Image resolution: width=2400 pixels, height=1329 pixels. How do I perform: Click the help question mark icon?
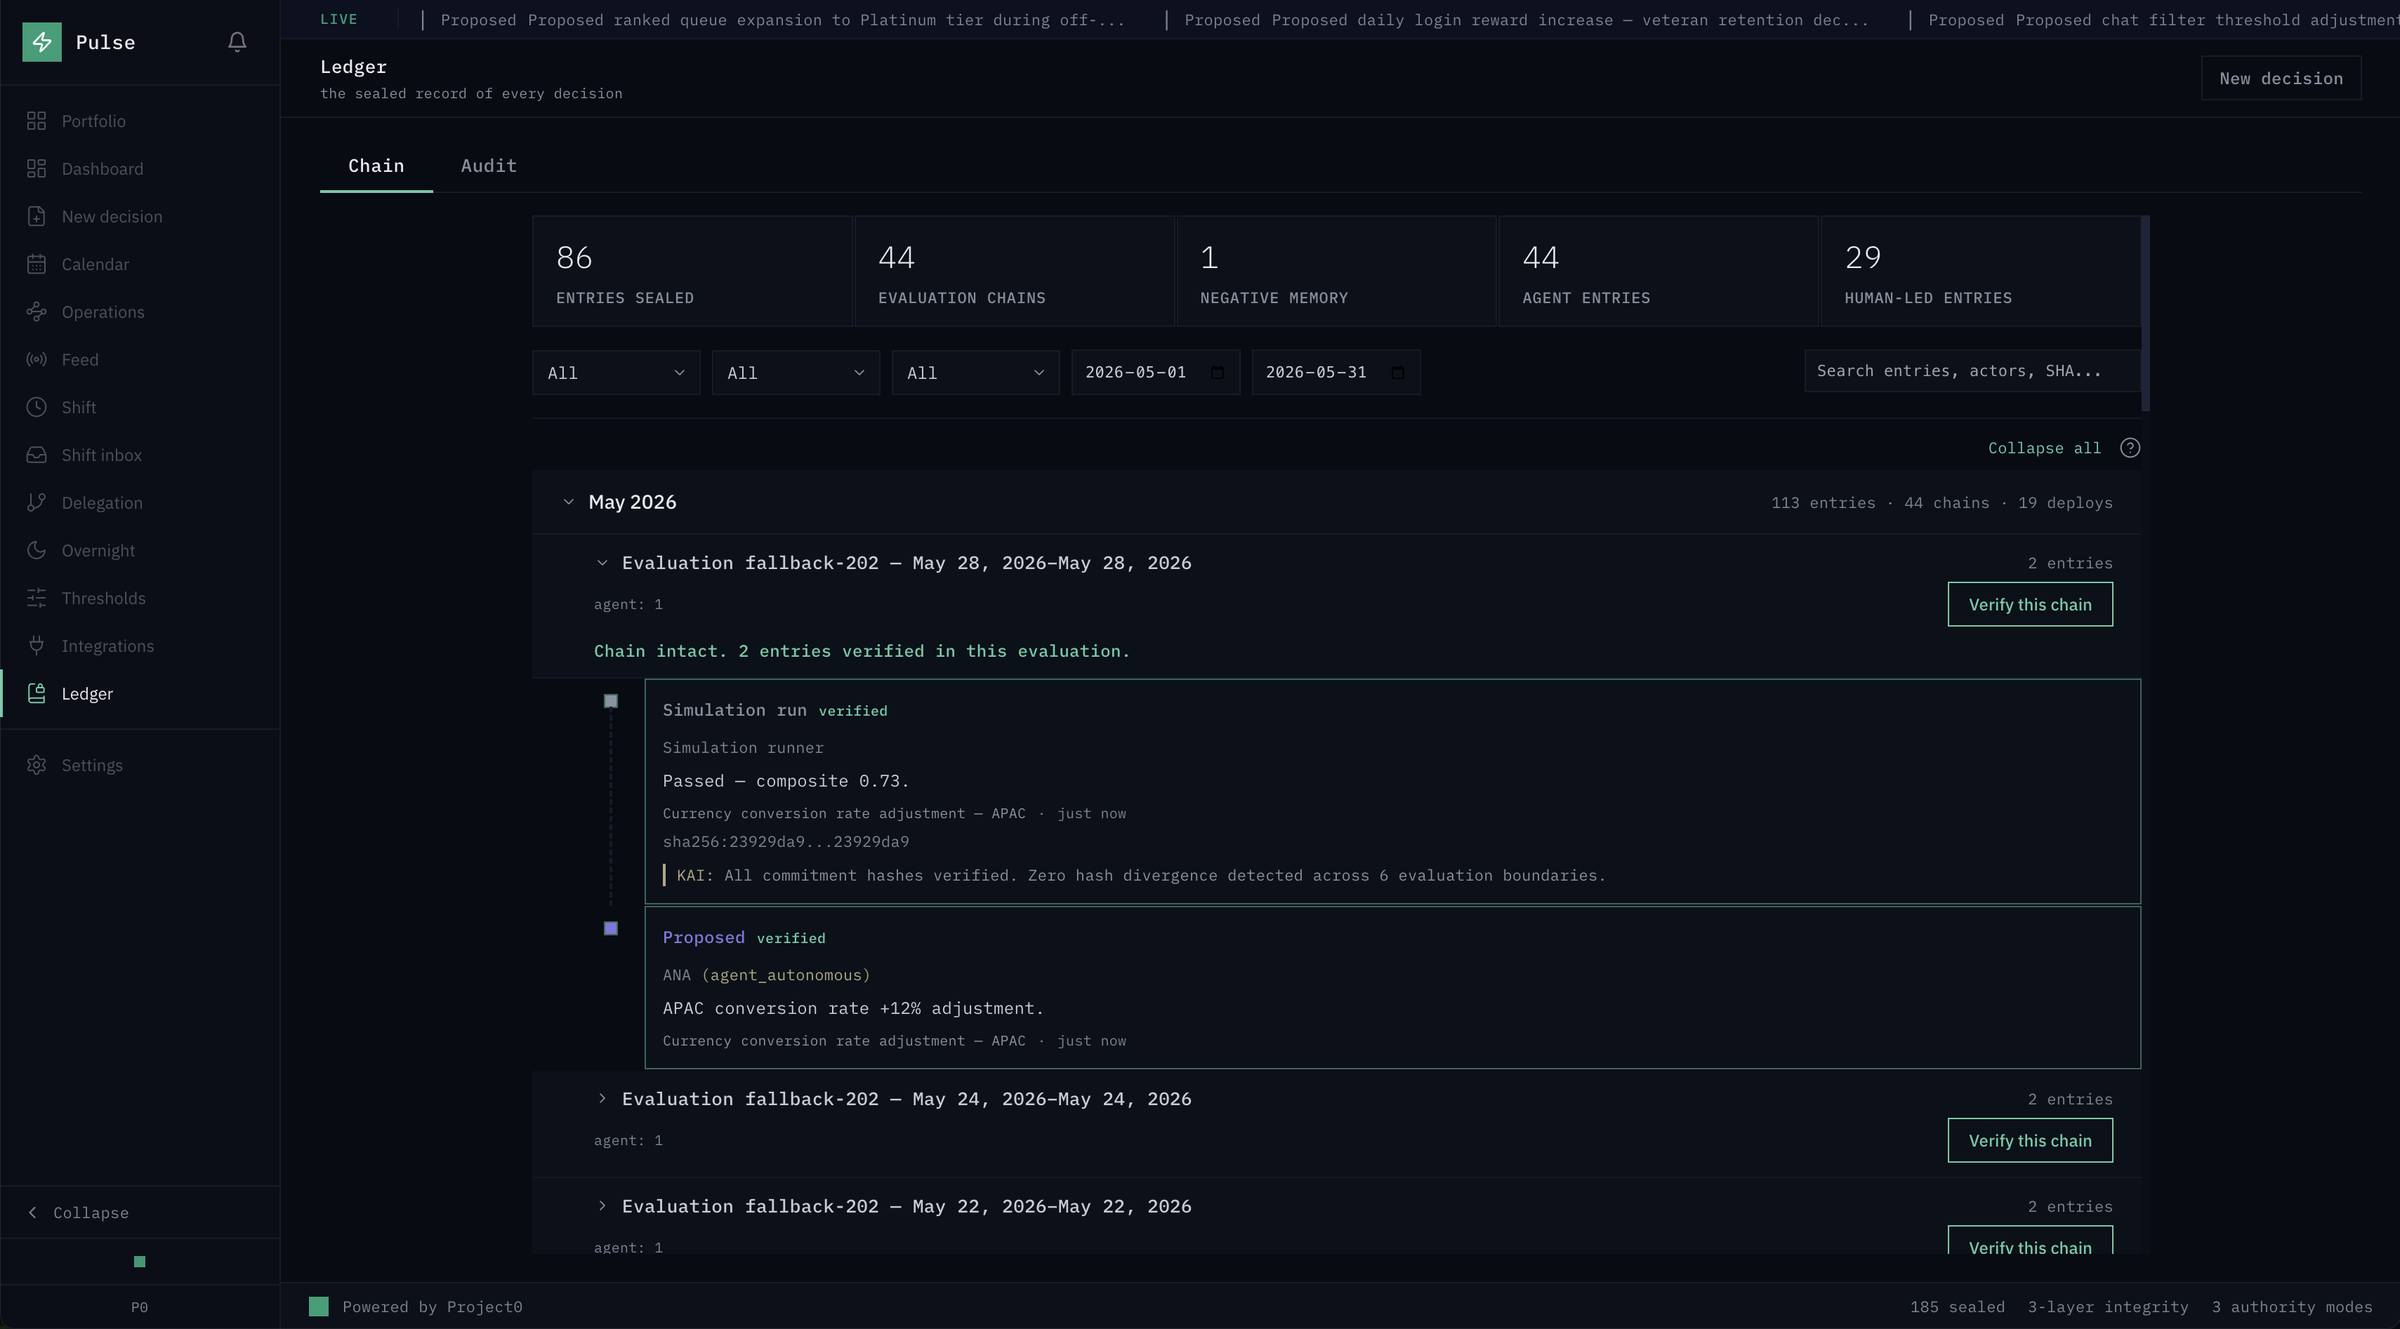click(x=2130, y=448)
